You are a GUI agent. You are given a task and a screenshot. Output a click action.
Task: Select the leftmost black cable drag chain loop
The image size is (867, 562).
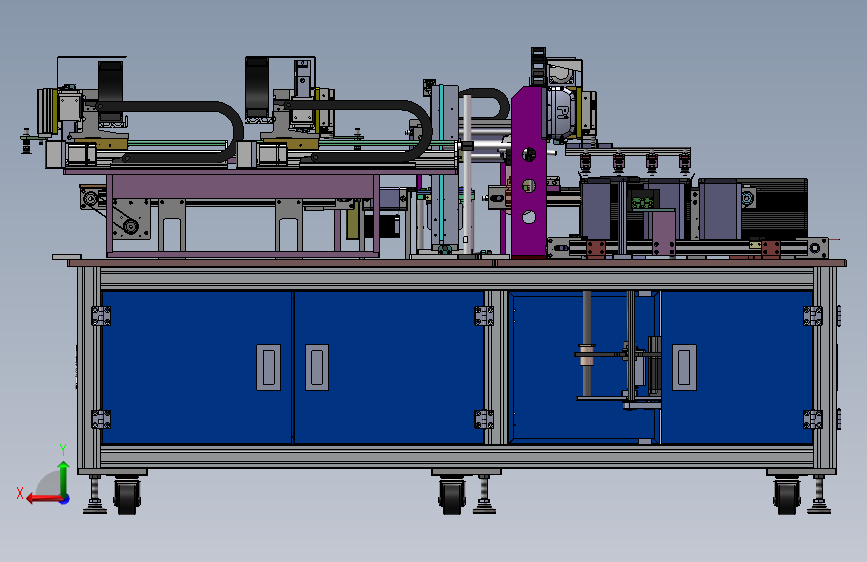(x=170, y=132)
